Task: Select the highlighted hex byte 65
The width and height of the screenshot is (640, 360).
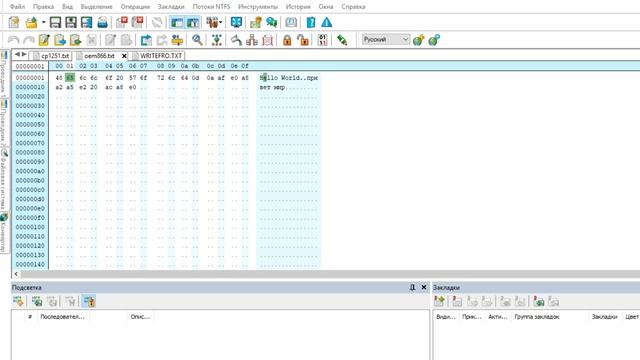Action: coord(70,78)
